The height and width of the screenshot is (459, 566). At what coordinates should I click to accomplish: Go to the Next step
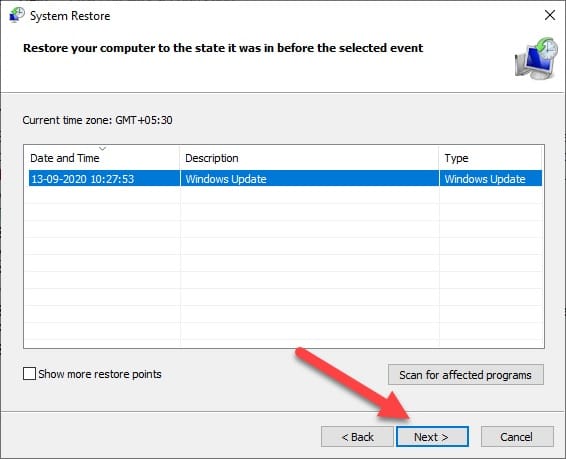coord(432,437)
